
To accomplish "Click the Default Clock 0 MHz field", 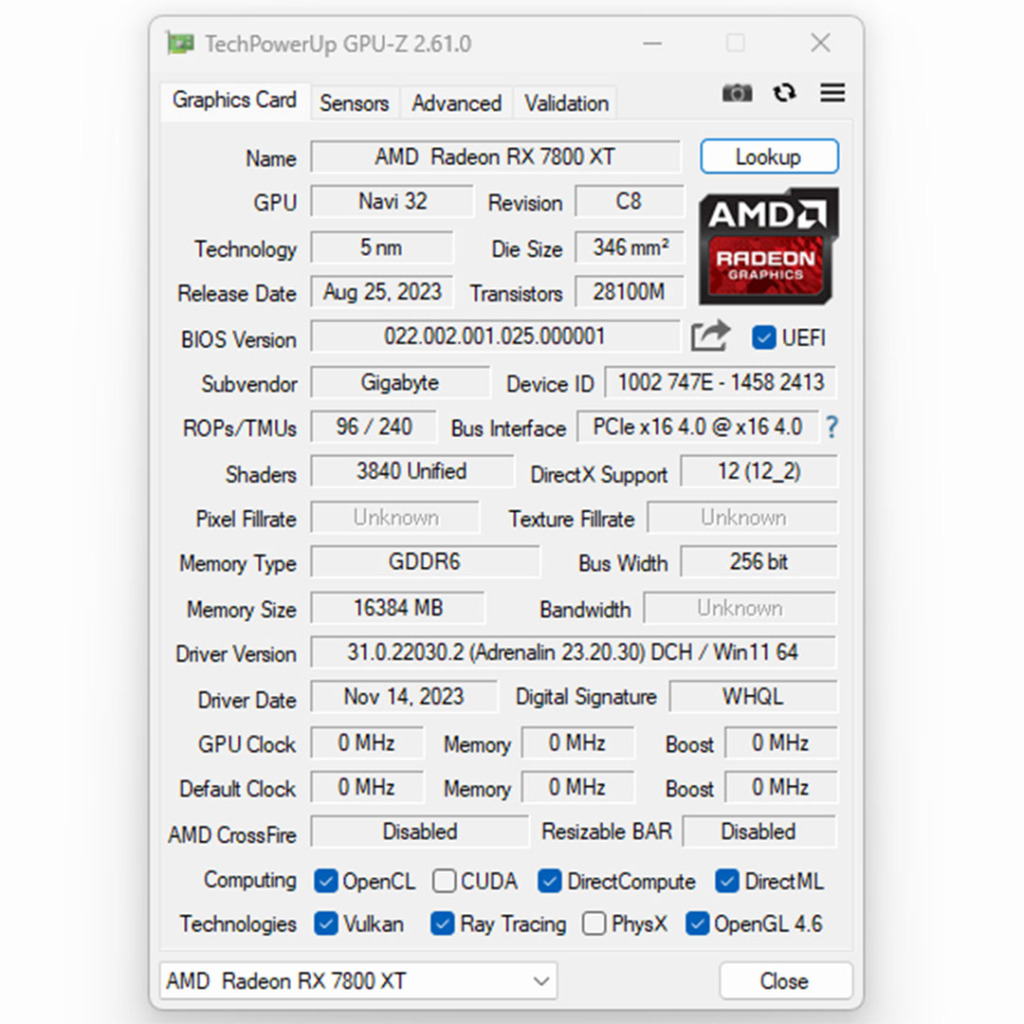I will pyautogui.click(x=366, y=788).
